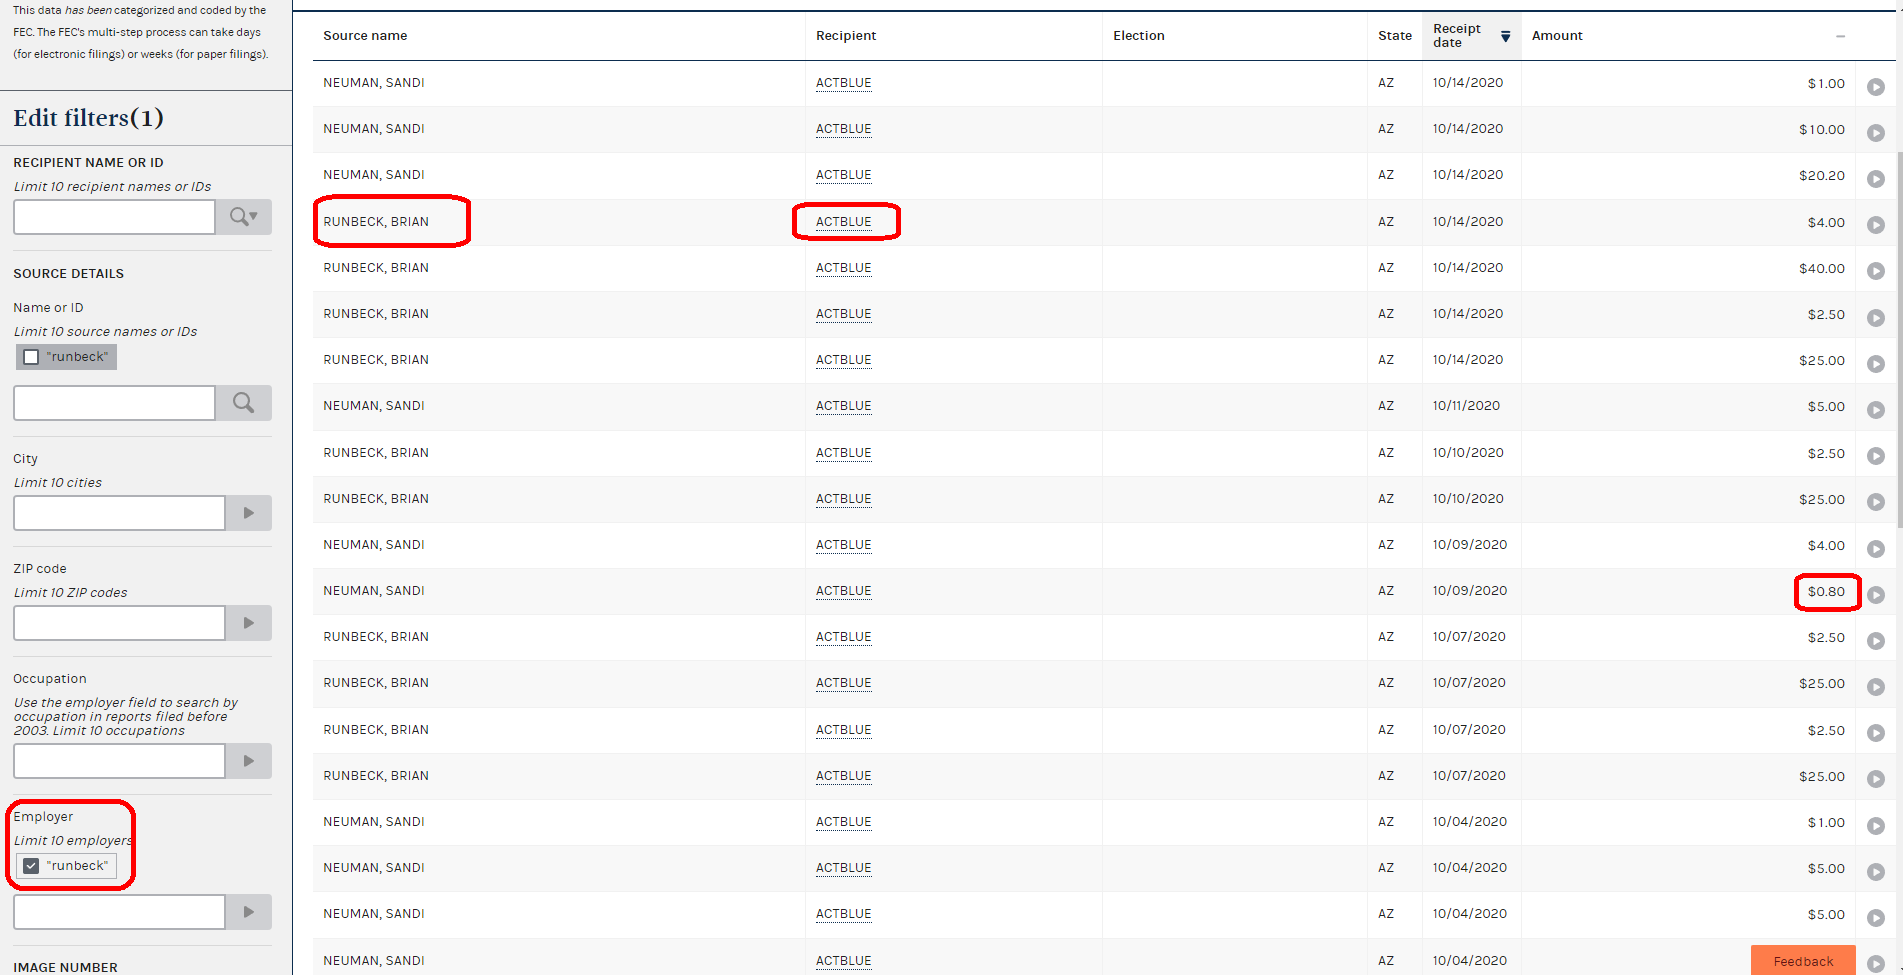Focus the Employer input field
The width and height of the screenshot is (1903, 975).
[119, 912]
